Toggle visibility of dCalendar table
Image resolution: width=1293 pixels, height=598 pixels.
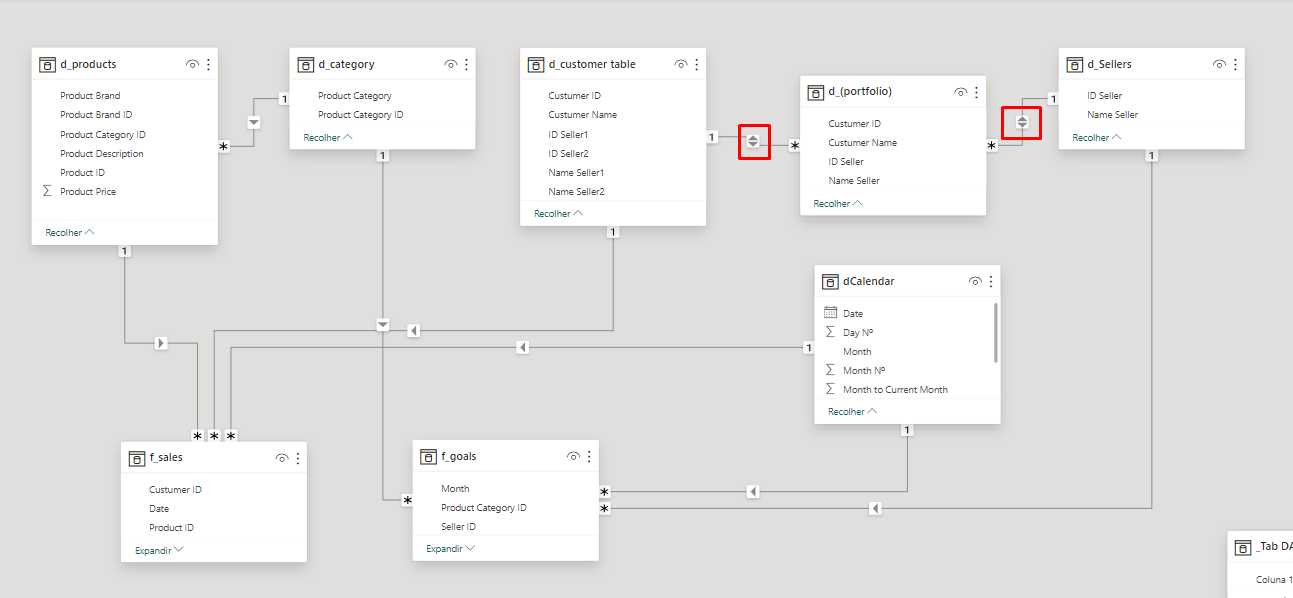pos(975,282)
